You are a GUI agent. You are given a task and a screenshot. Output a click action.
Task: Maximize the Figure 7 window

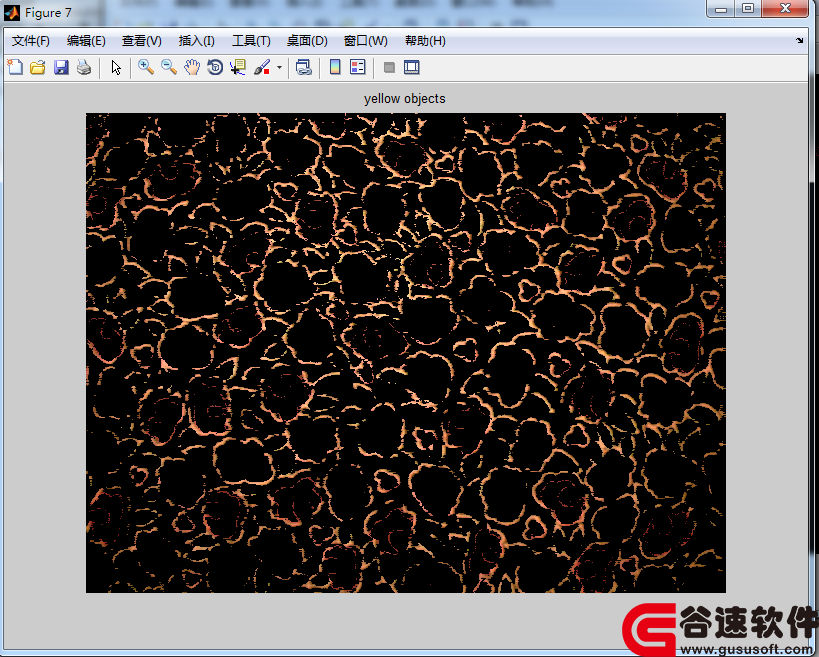click(748, 9)
